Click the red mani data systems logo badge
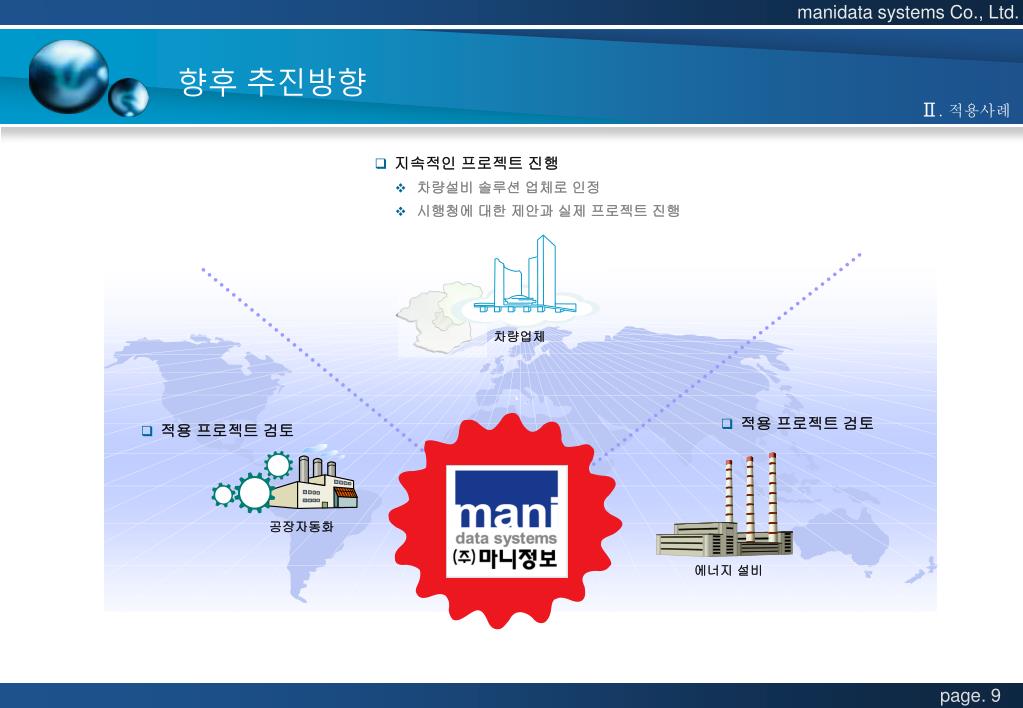 click(506, 521)
